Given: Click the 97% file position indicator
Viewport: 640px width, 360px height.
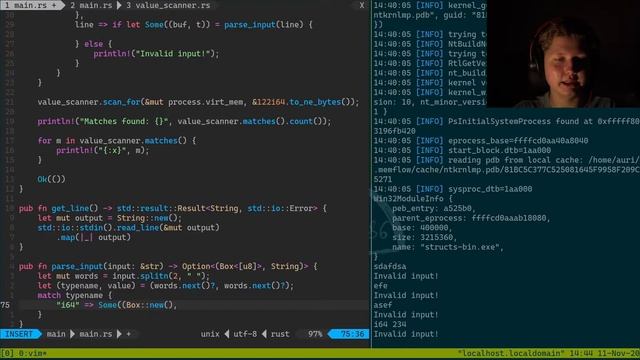Looking at the screenshot, I should [315, 334].
